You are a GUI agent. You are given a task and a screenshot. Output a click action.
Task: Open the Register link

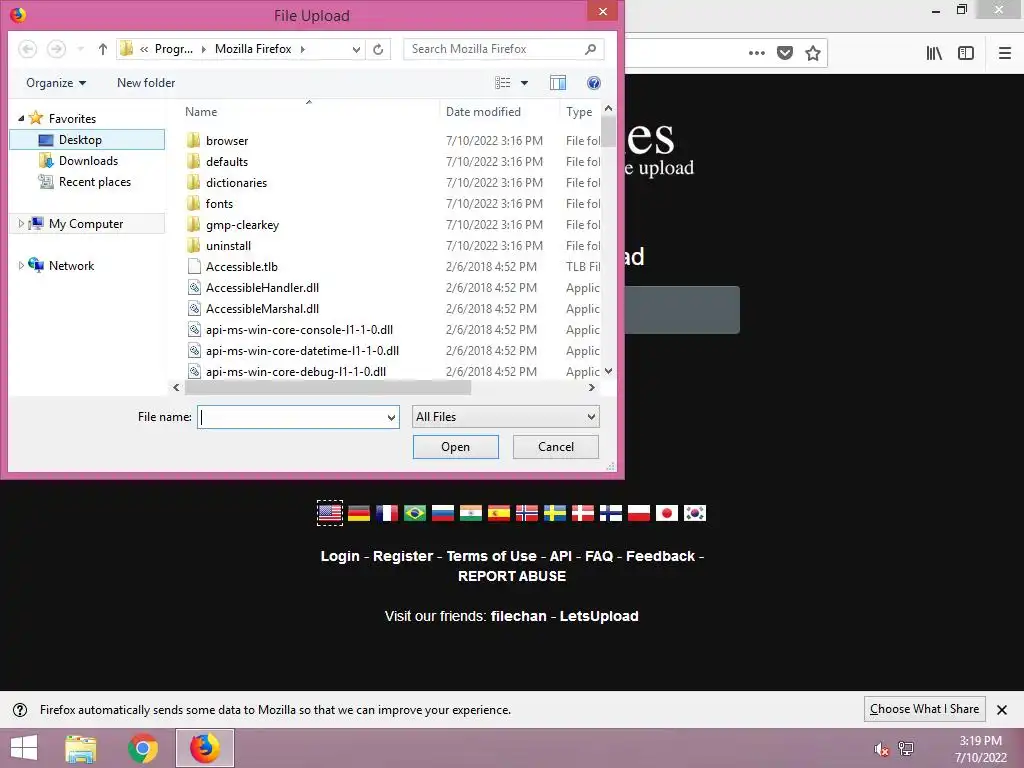[403, 556]
